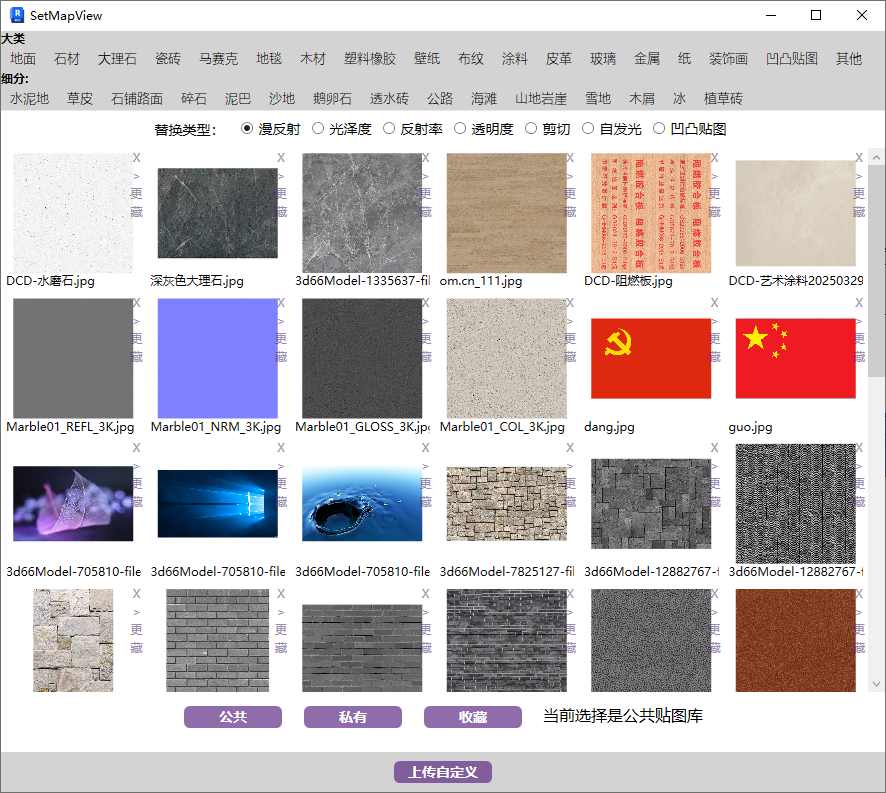This screenshot has width=886, height=793.
Task: Click the > arrow icon beside dang.jpg
Action: (715, 321)
